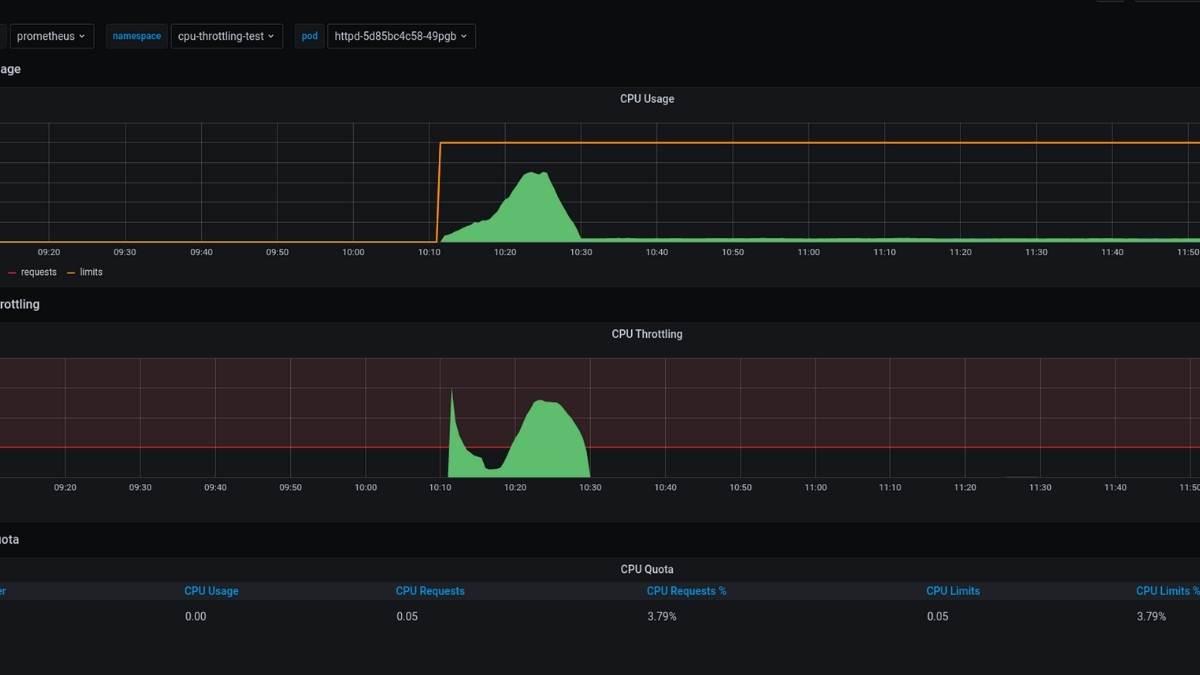Screen dimensions: 1200x675
Task: Open the CPU Throttling panel title menu
Action: (646, 334)
